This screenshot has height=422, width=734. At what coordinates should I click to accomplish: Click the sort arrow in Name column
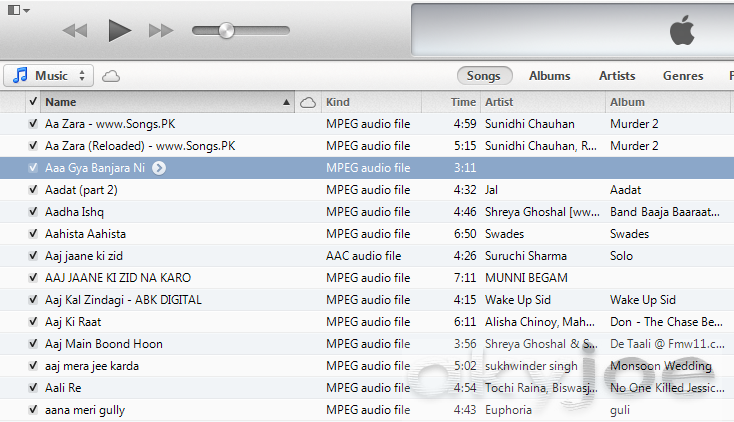pyautogui.click(x=286, y=102)
